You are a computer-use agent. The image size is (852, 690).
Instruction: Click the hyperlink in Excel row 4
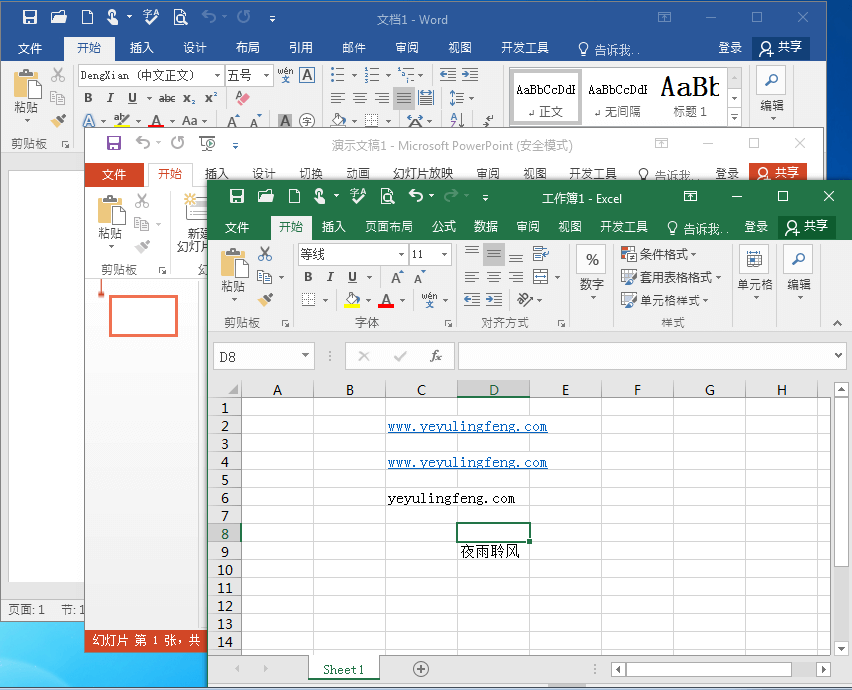pyautogui.click(x=467, y=462)
